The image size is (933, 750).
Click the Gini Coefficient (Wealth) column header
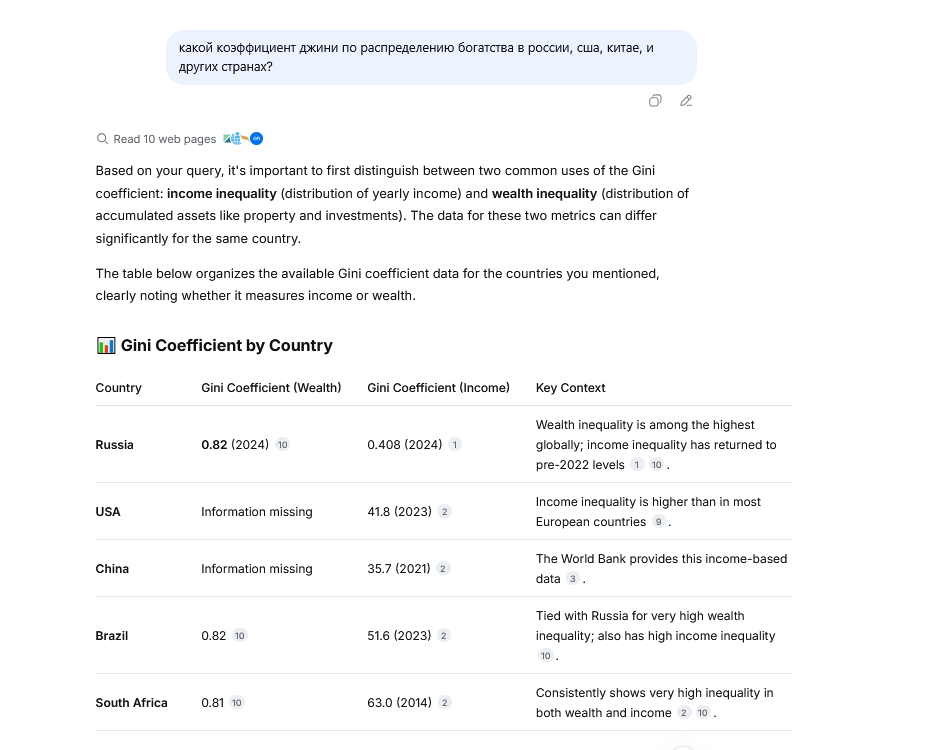pos(271,388)
